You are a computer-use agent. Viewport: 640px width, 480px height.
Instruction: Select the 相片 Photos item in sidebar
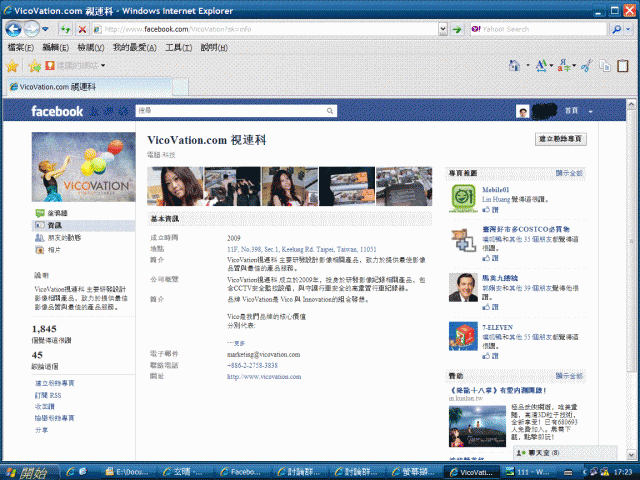[48, 250]
